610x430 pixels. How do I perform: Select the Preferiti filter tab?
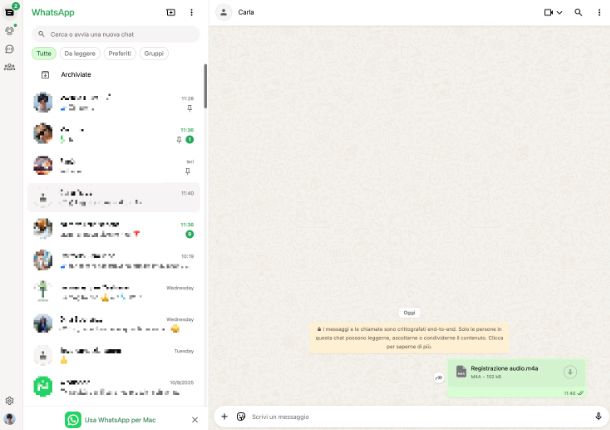pyautogui.click(x=120, y=53)
